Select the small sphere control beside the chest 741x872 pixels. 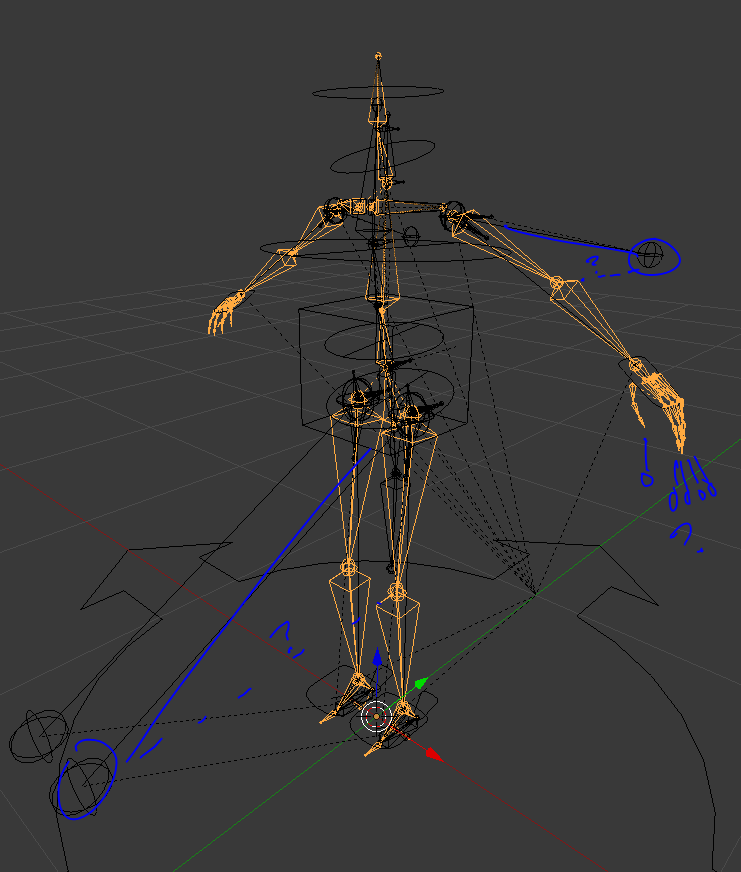(411, 236)
